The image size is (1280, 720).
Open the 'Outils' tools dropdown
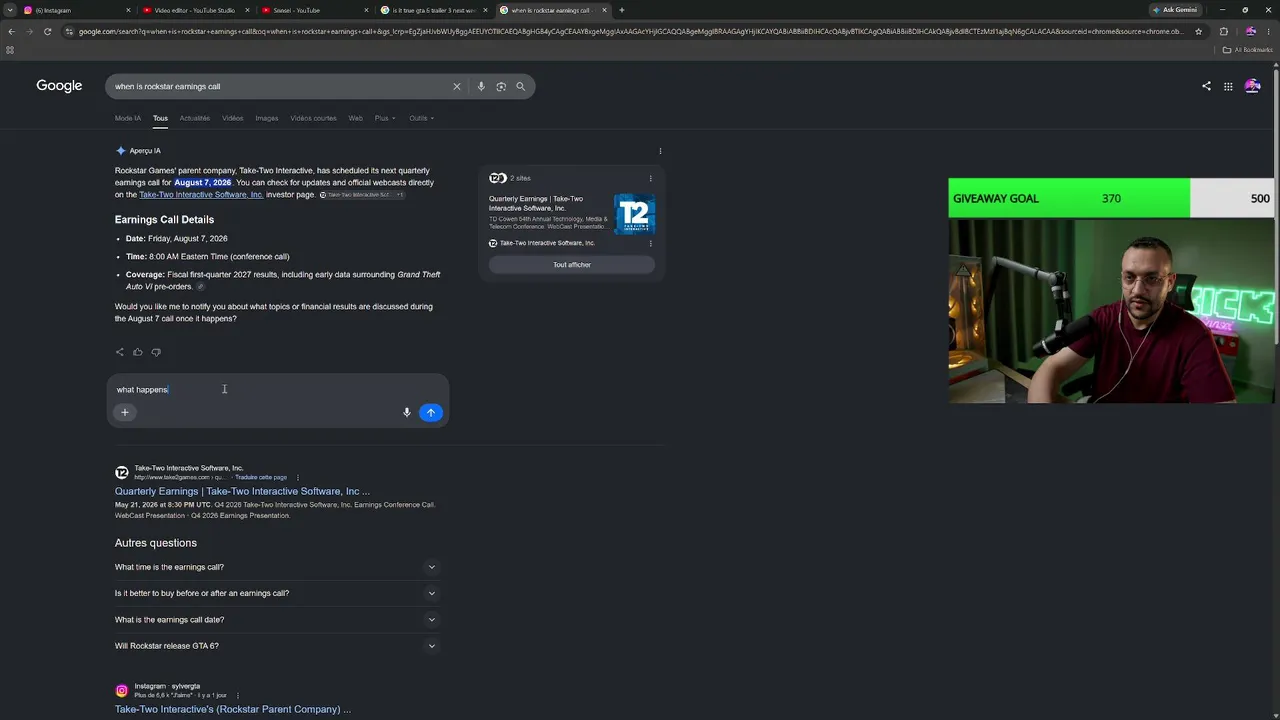pyautogui.click(x=420, y=118)
